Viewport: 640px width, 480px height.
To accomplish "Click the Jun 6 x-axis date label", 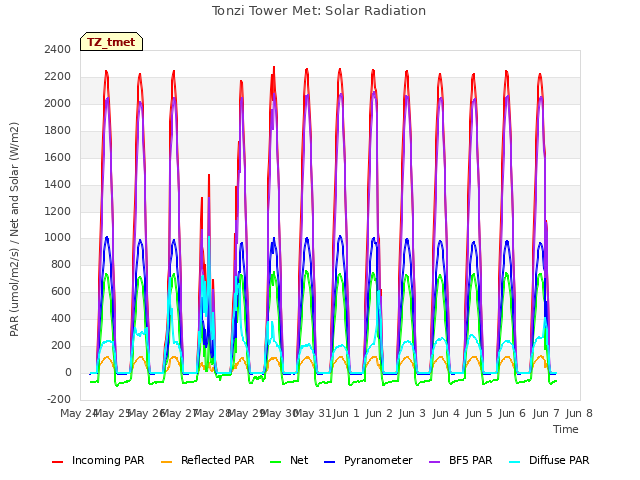I will pos(512,414).
